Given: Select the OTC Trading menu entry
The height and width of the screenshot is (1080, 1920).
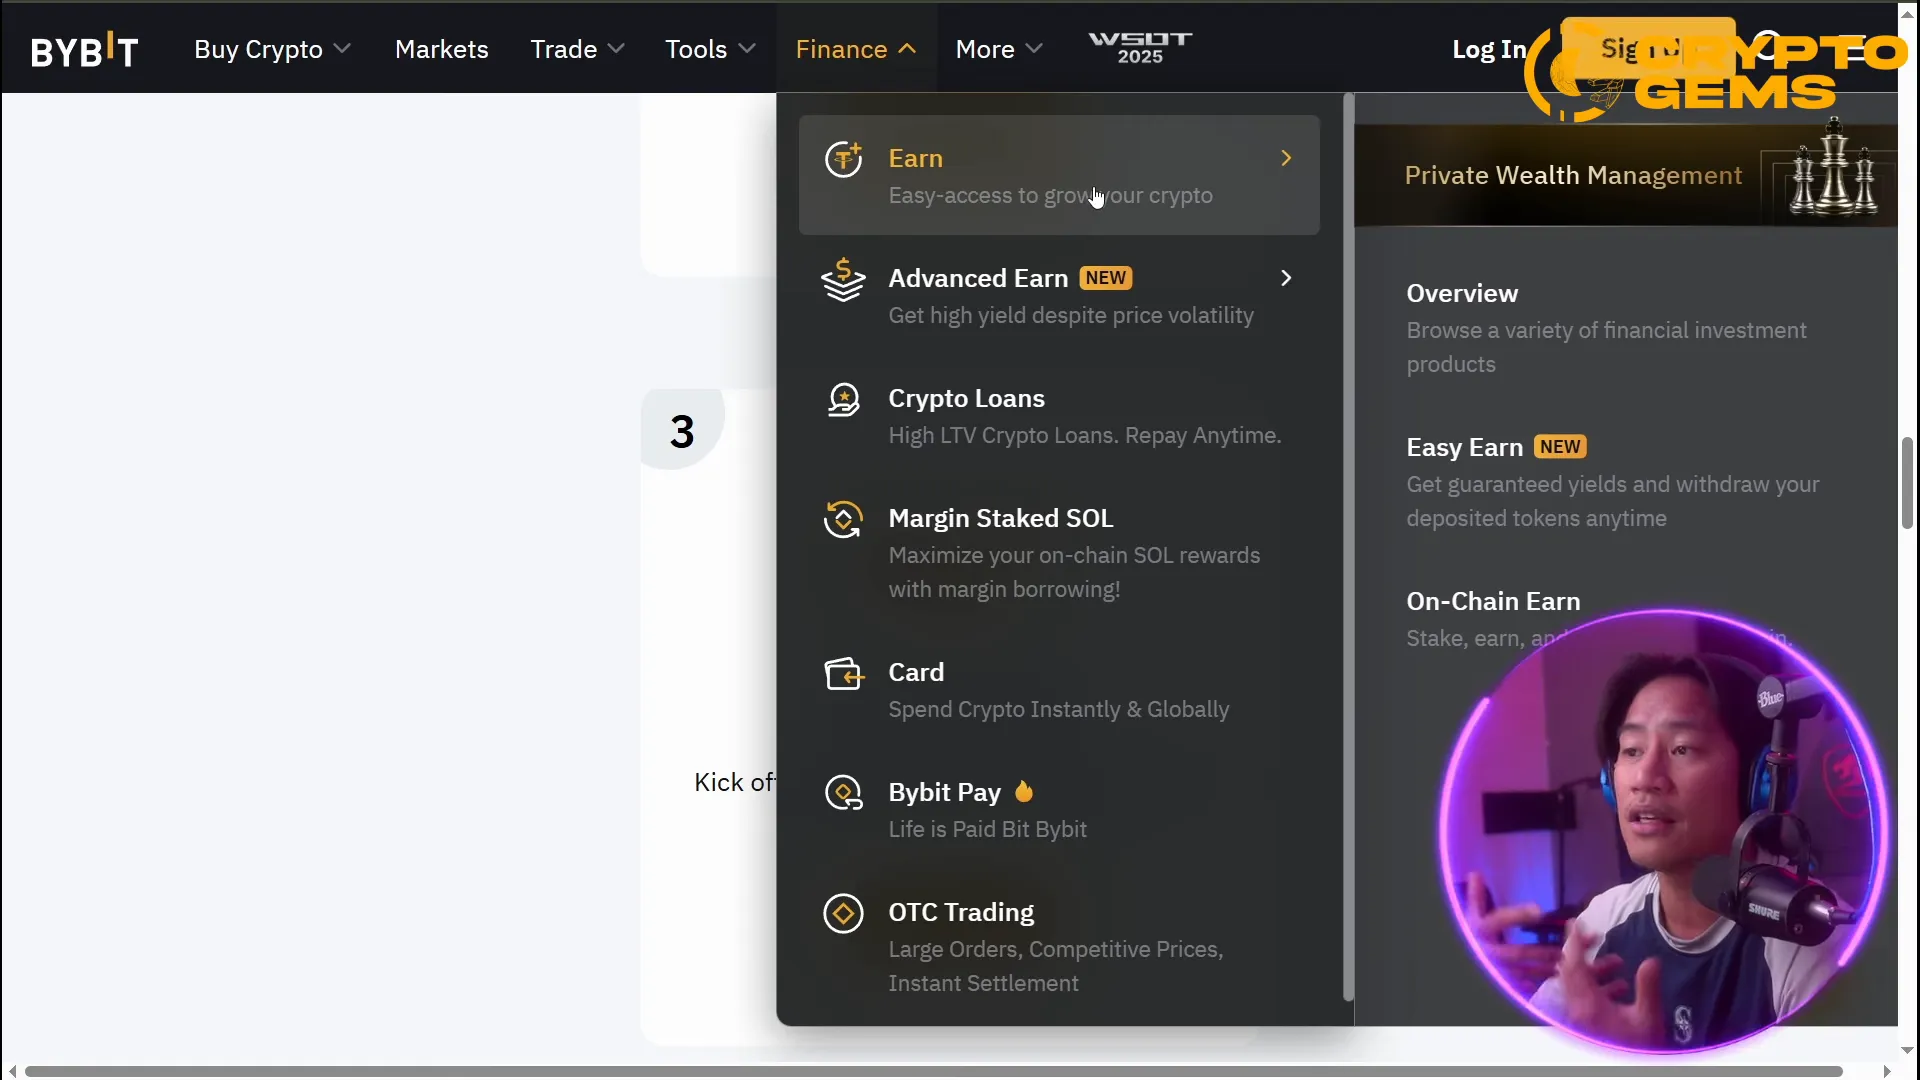Looking at the screenshot, I should tap(1059, 946).
